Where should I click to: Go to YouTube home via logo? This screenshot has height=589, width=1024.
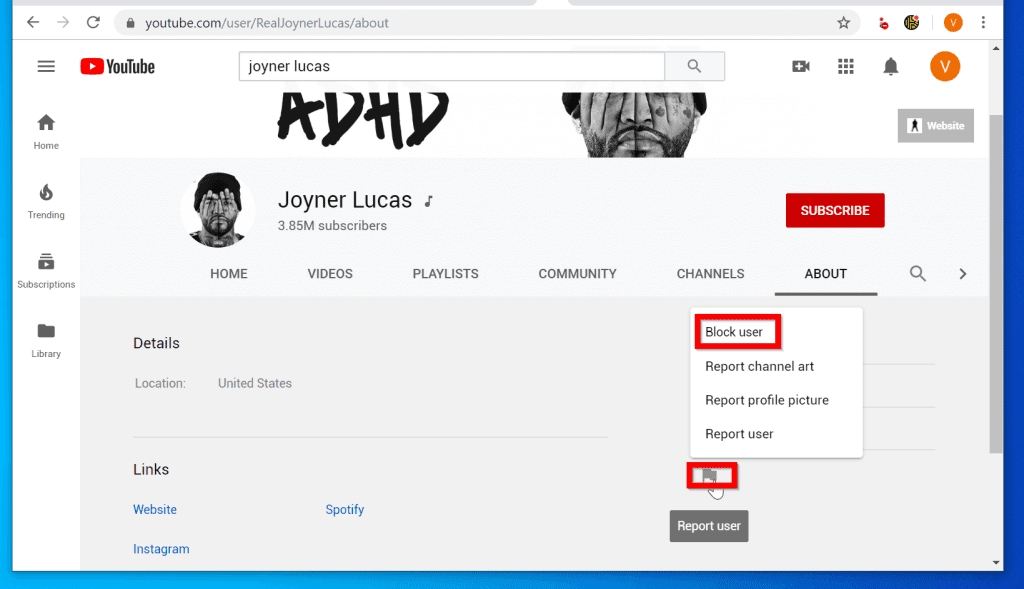[118, 67]
